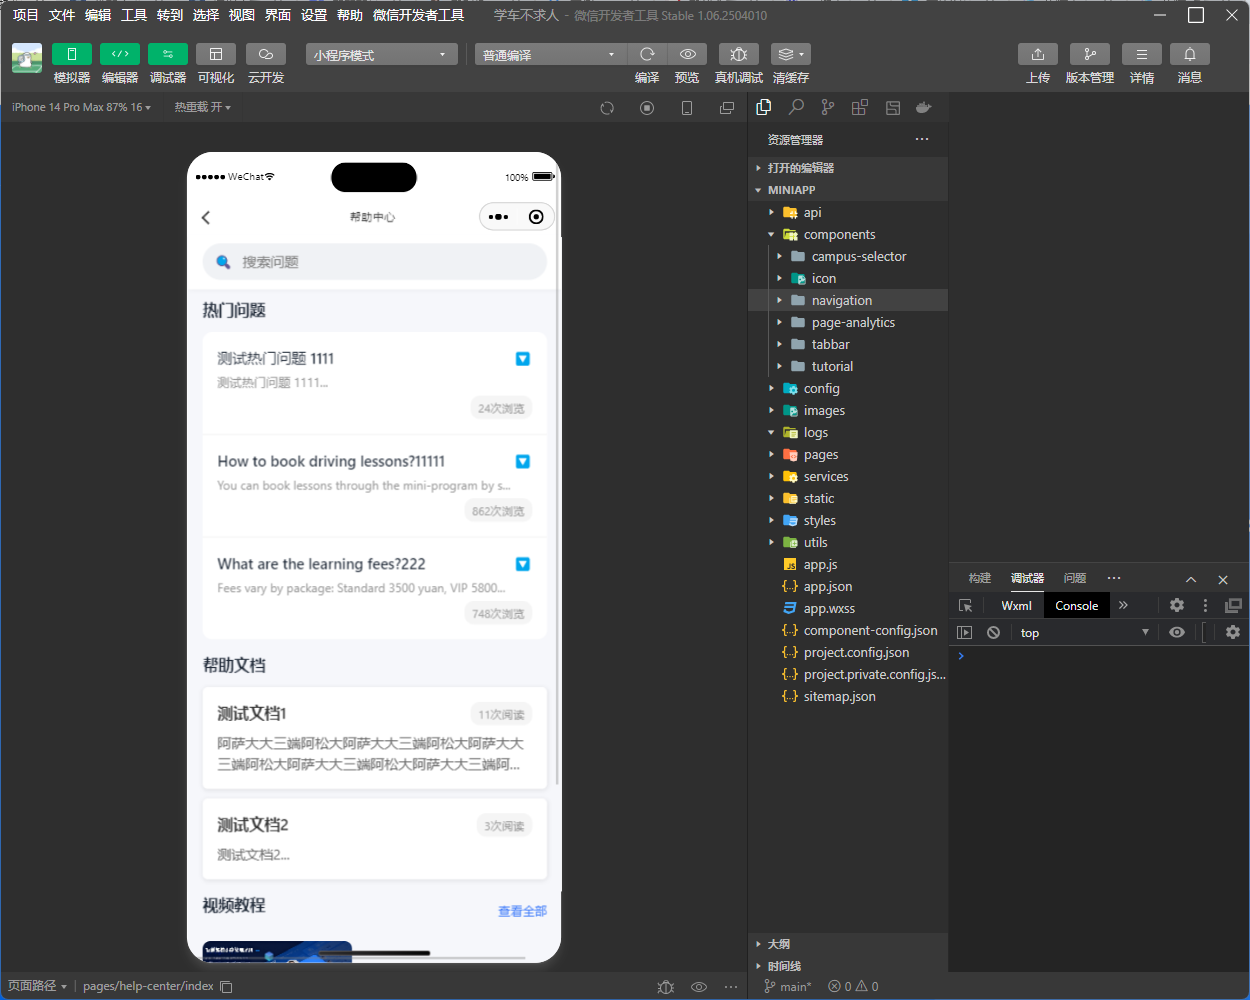Switch to the Wxml tab
Image resolution: width=1250 pixels, height=1000 pixels.
pos(1015,605)
